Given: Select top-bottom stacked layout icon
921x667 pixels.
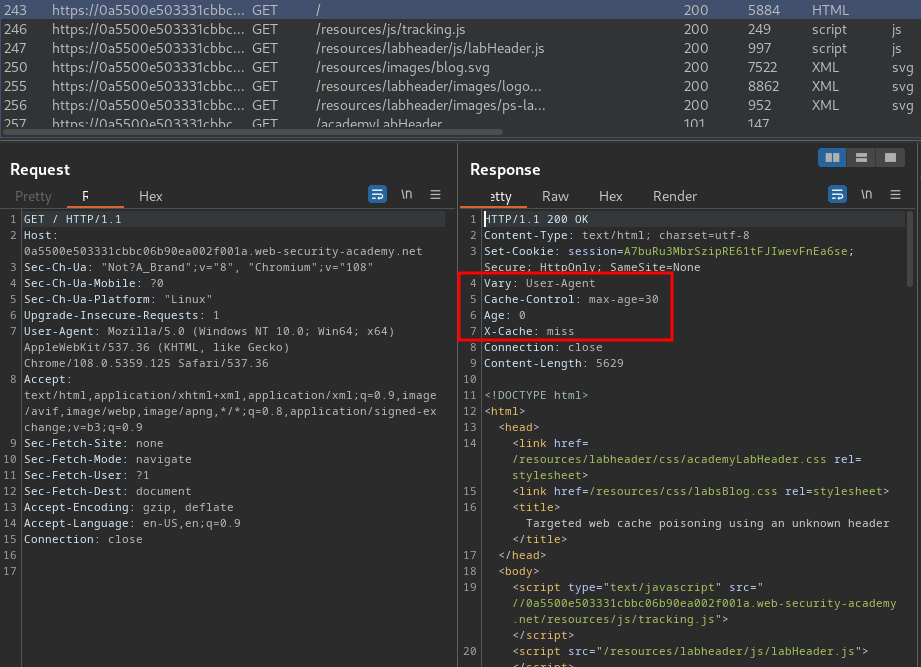Looking at the screenshot, I should tap(861, 157).
